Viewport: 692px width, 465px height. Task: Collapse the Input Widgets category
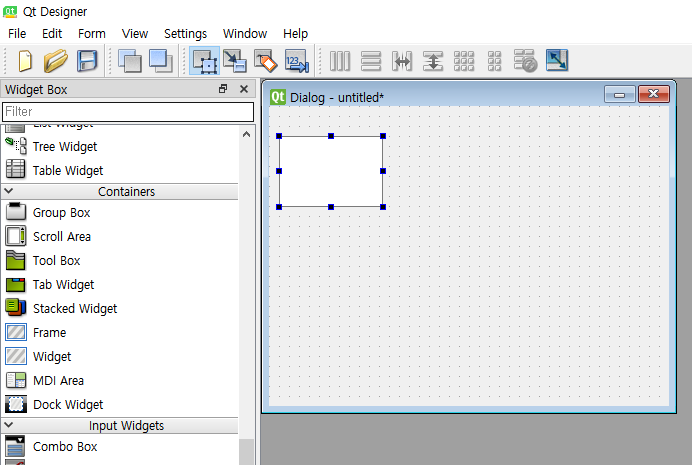tap(119, 425)
